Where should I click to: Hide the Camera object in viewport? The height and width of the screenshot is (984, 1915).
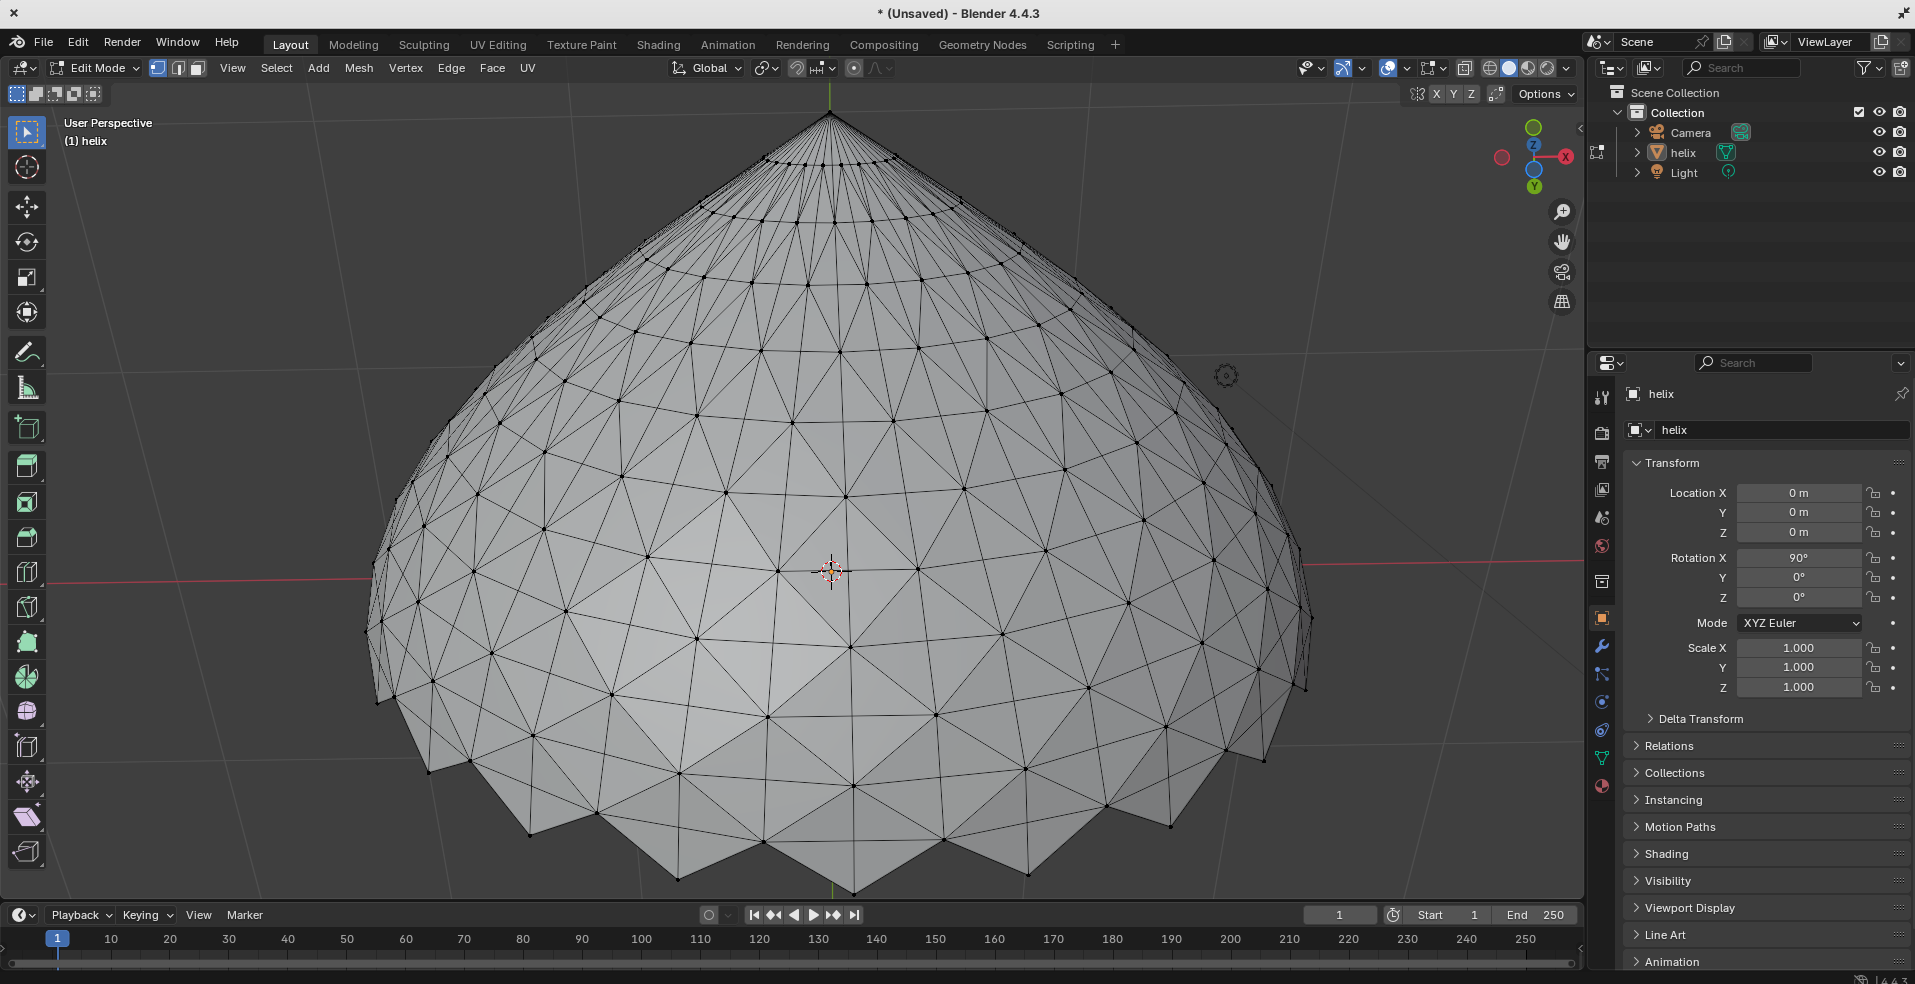click(1879, 132)
